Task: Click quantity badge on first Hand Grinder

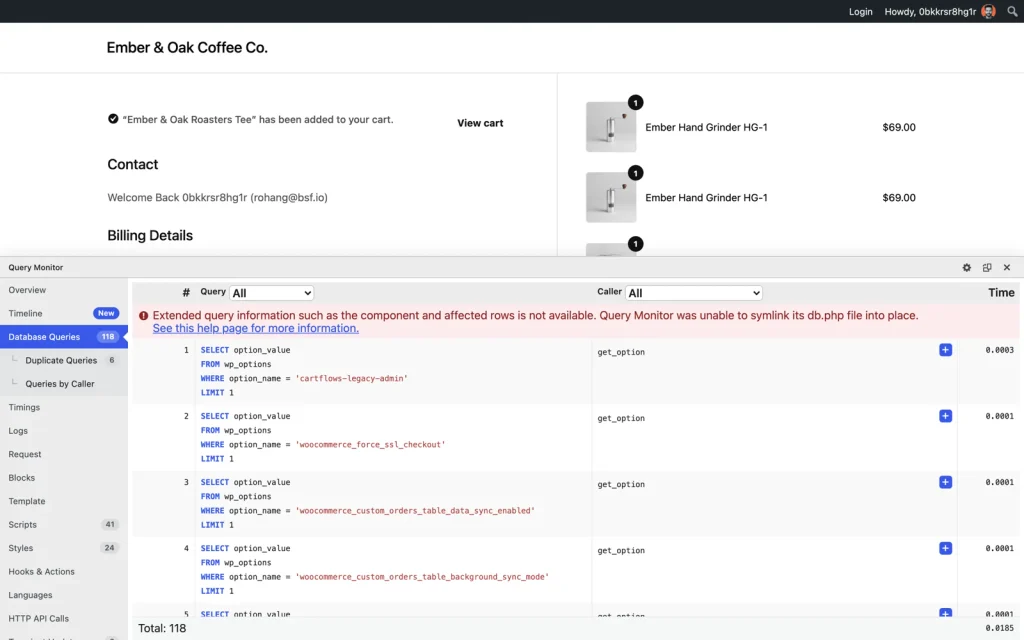Action: [635, 103]
